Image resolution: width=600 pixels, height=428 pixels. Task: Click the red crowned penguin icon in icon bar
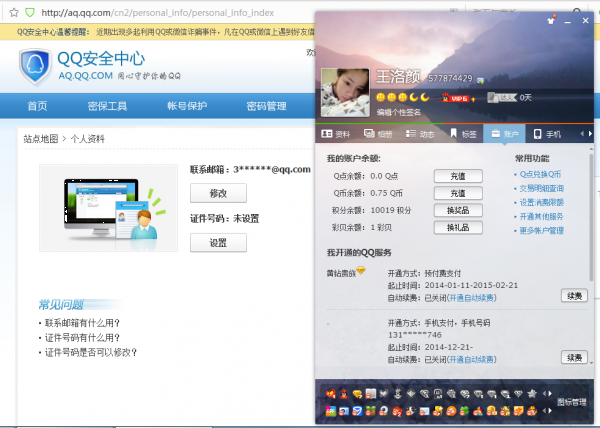[x=344, y=394]
